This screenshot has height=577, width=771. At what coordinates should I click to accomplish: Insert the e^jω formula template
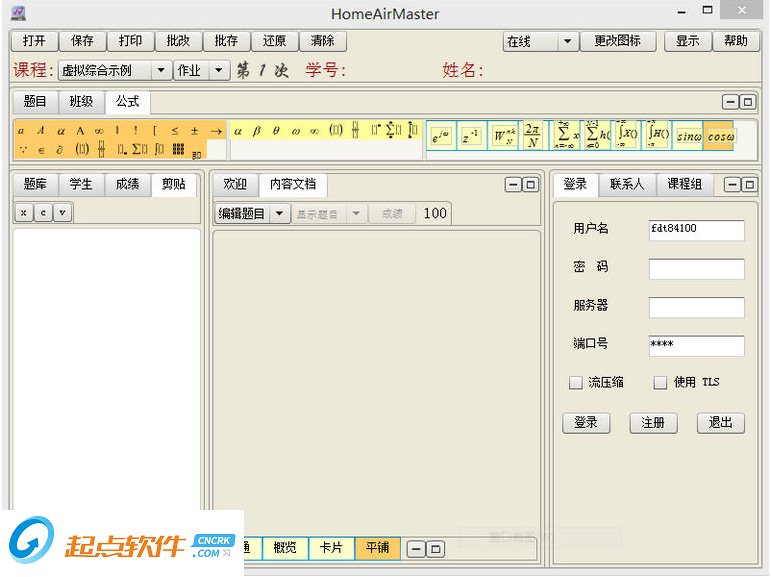440,136
